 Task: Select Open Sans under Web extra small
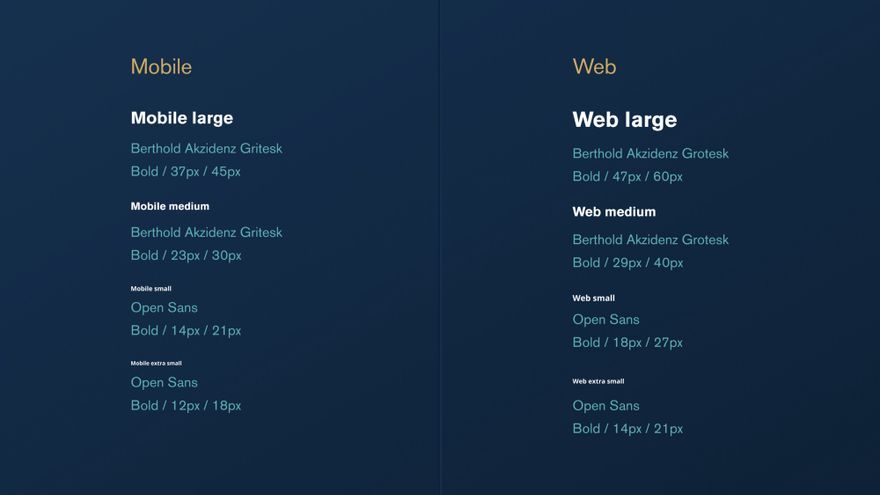(606, 406)
